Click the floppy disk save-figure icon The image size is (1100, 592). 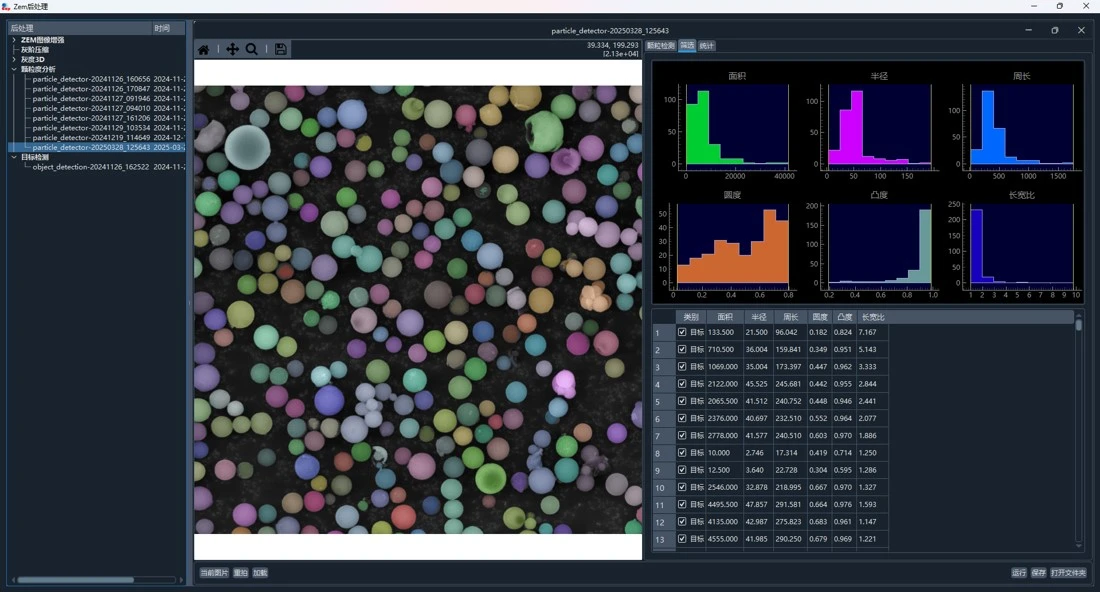[281, 50]
